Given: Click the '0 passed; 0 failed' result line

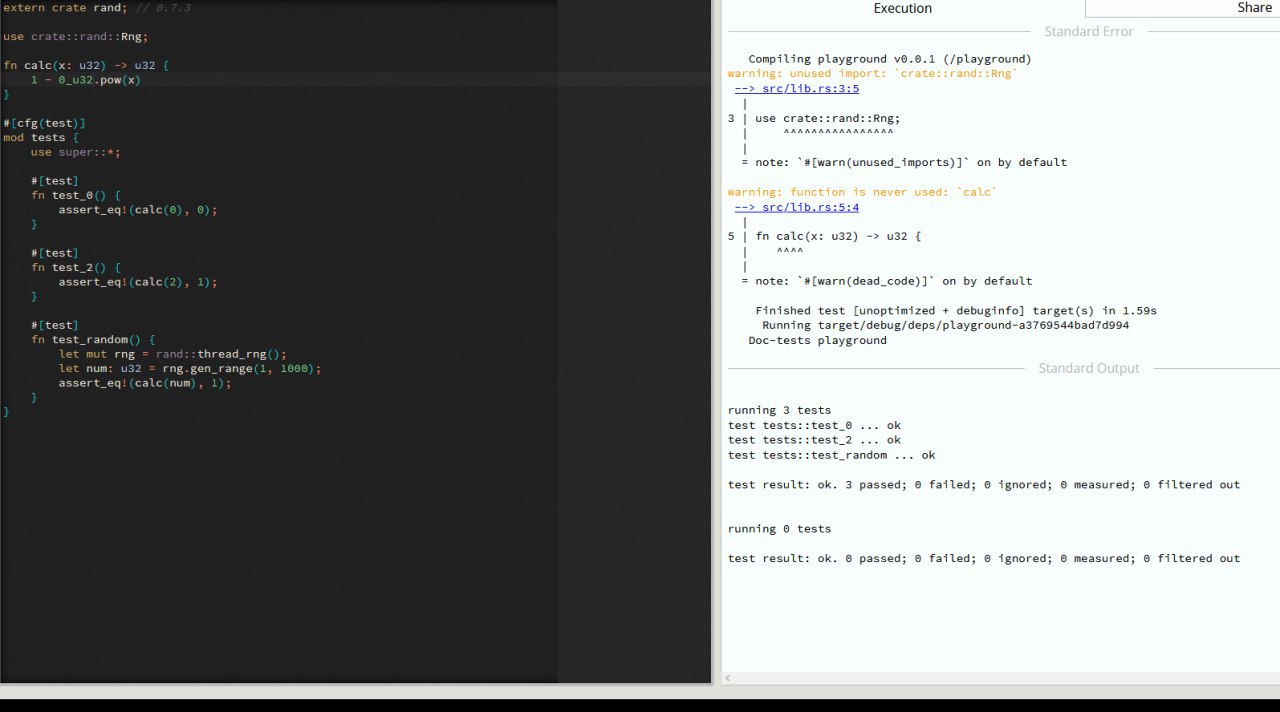Looking at the screenshot, I should click(x=984, y=559).
